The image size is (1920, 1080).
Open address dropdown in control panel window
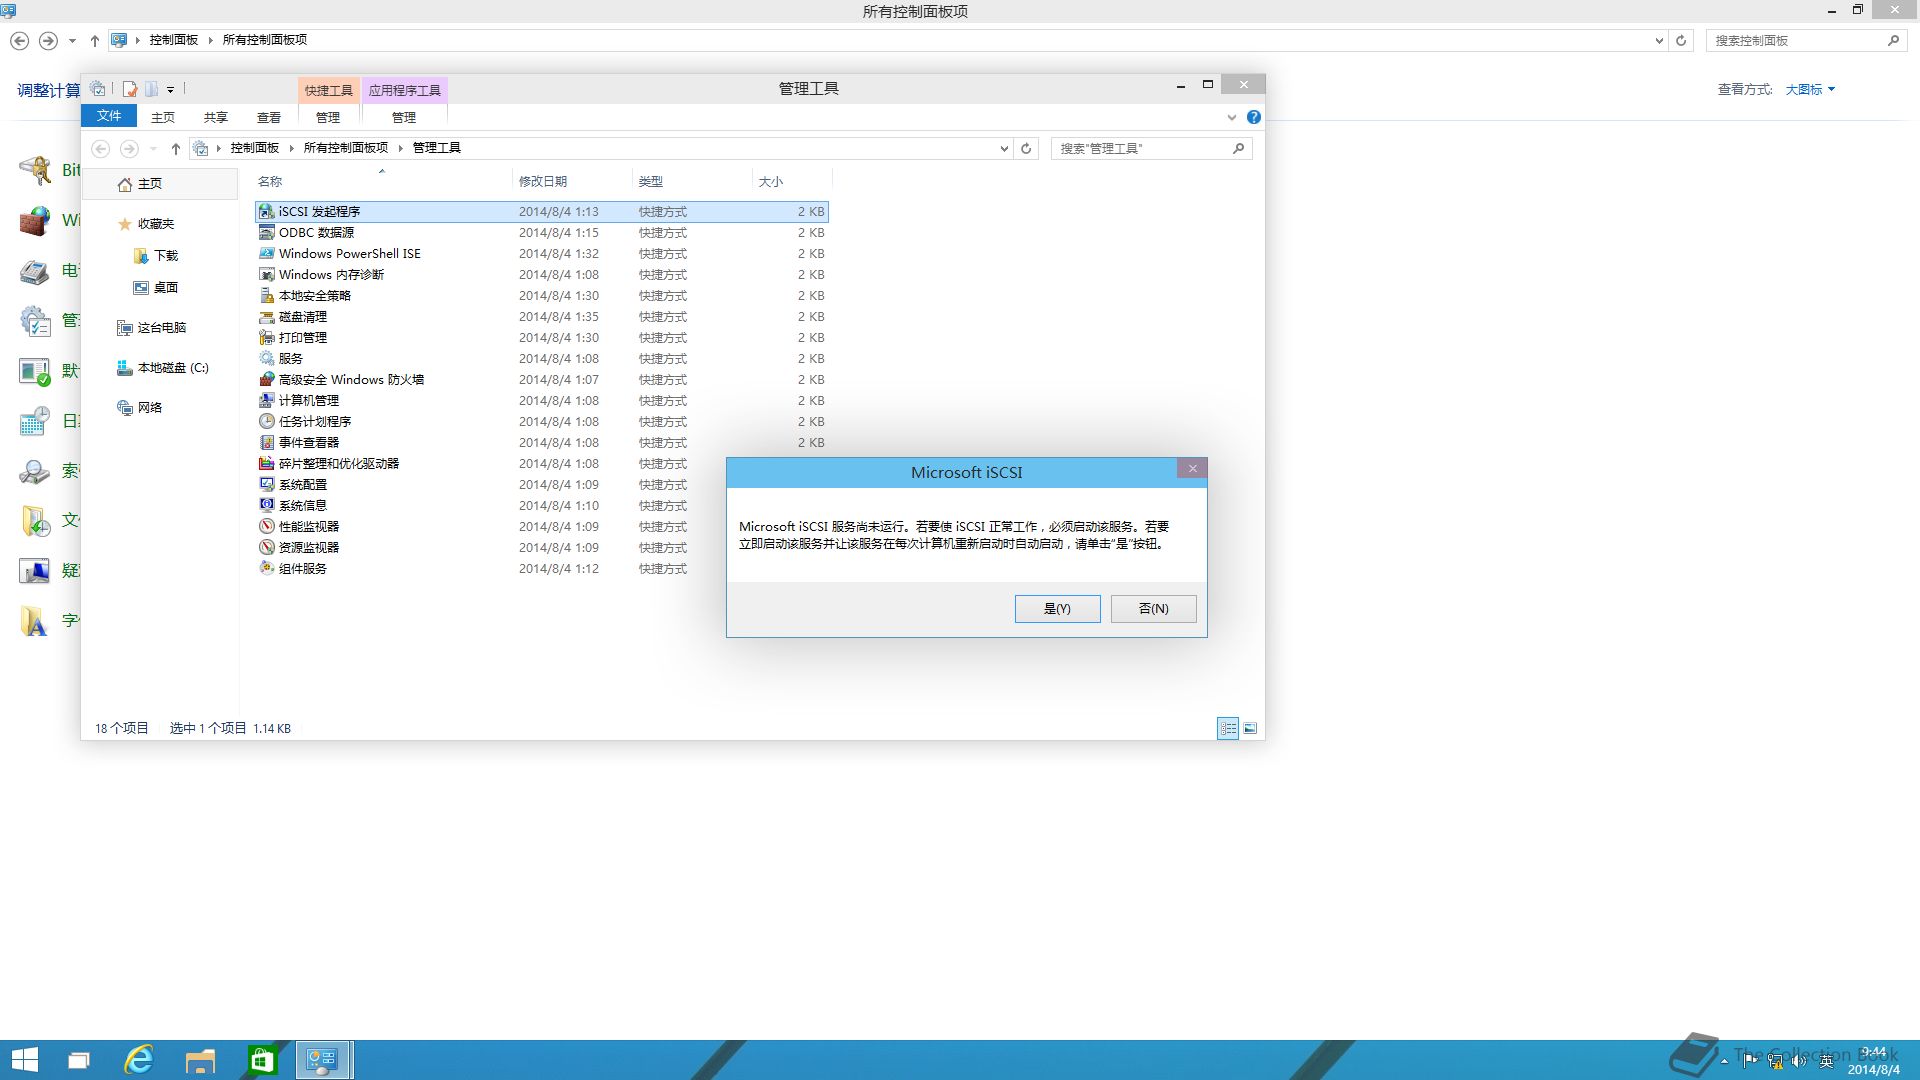(1659, 41)
